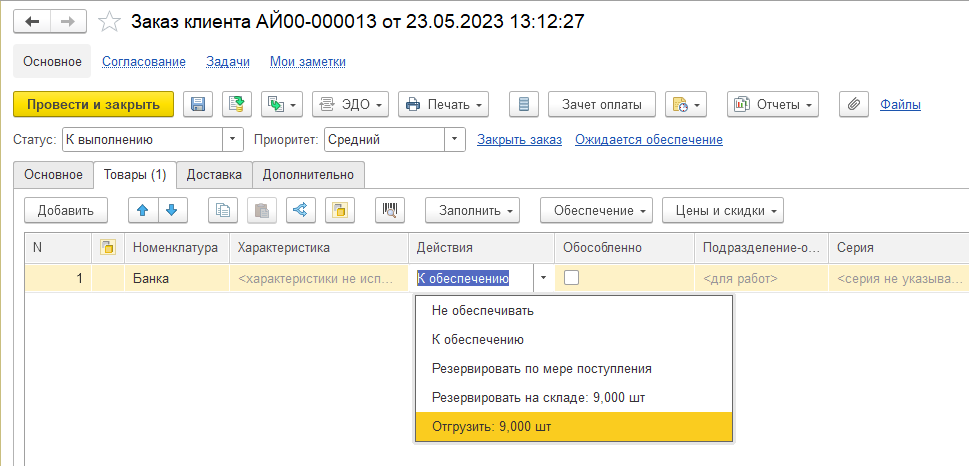
Task: Toggle the Обособленно checkbox in row 1
Action: click(572, 278)
